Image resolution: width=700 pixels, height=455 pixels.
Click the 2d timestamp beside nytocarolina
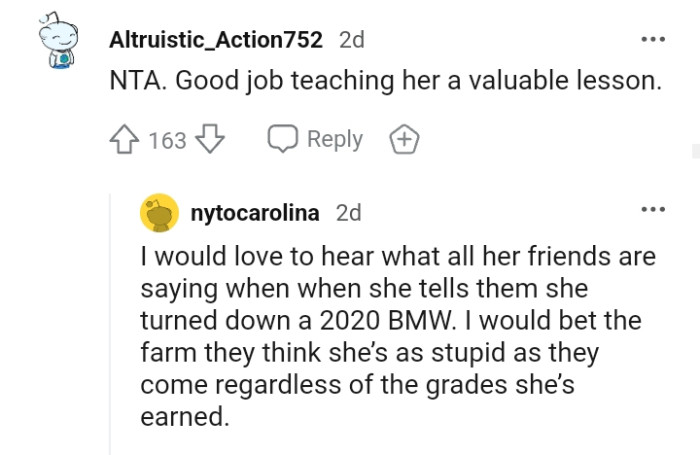[348, 213]
